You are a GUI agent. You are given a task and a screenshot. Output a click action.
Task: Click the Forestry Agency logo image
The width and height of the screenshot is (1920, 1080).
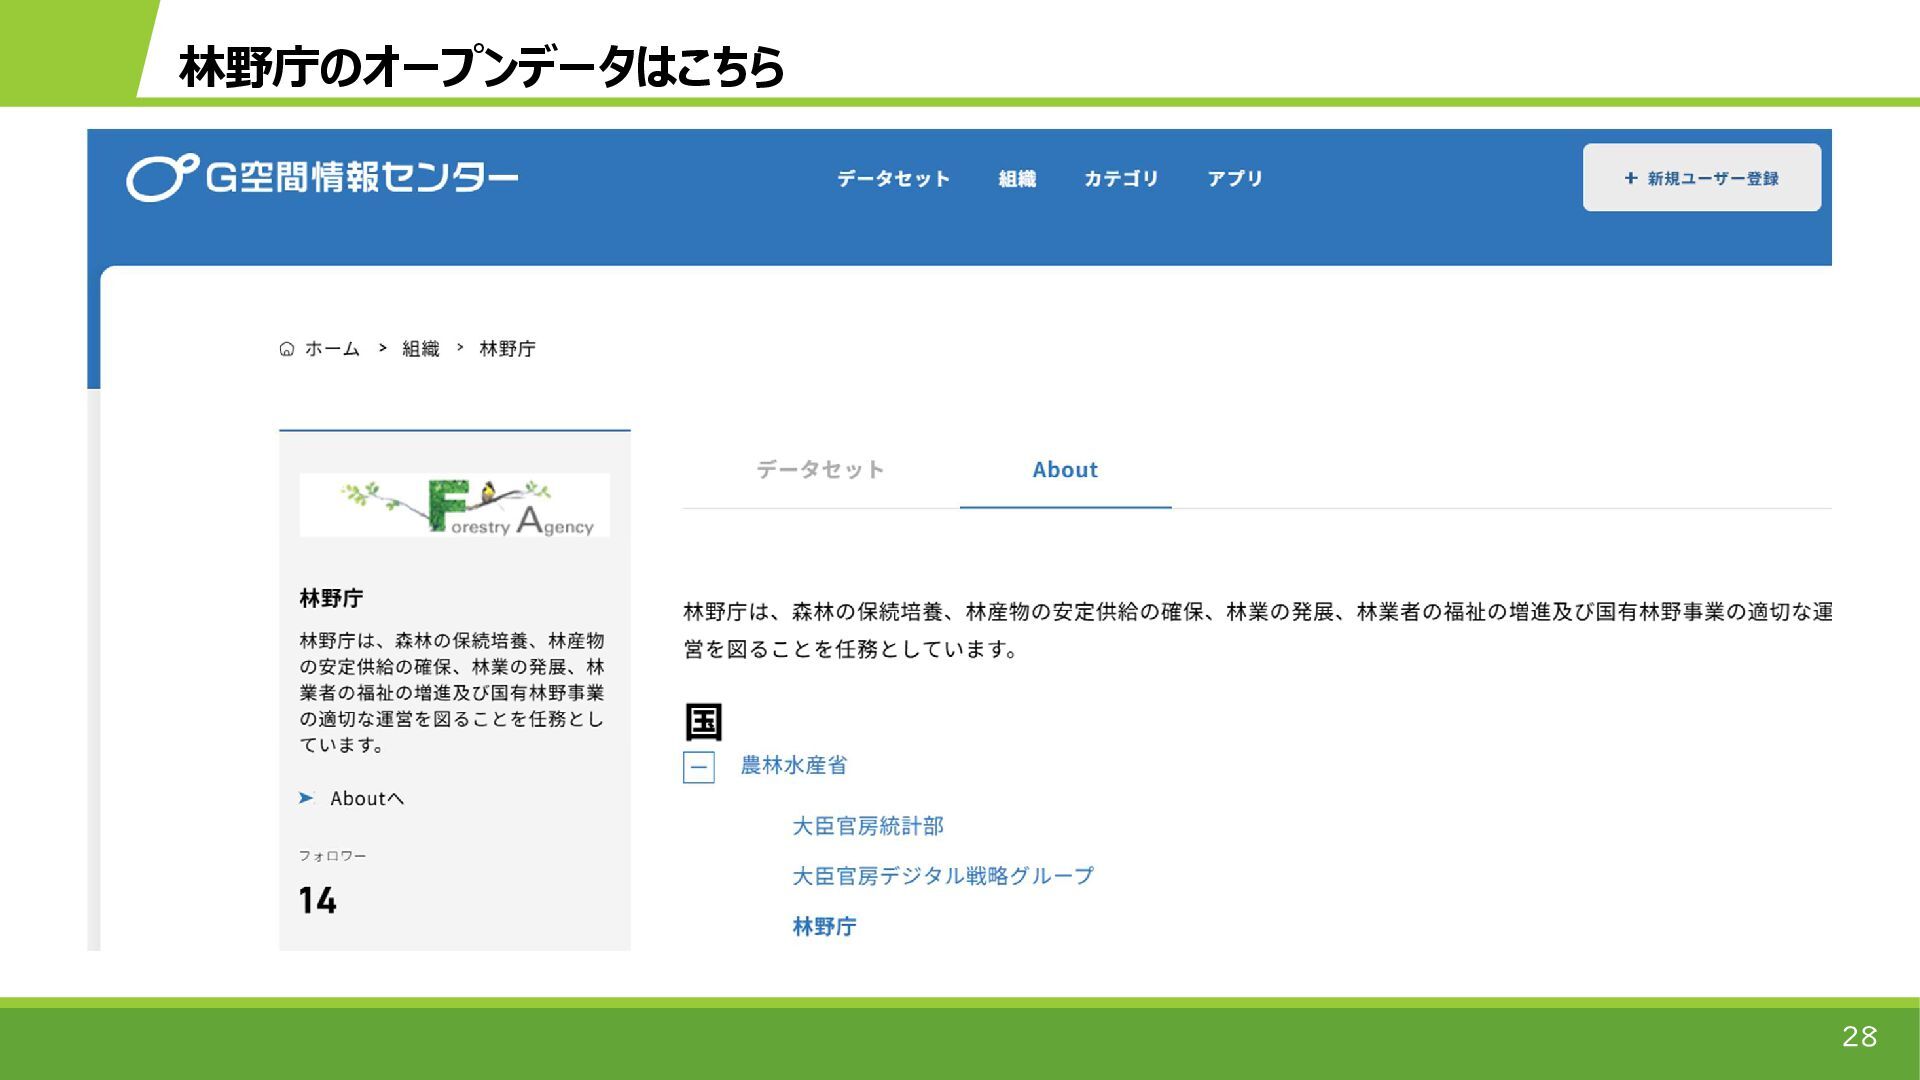454,505
